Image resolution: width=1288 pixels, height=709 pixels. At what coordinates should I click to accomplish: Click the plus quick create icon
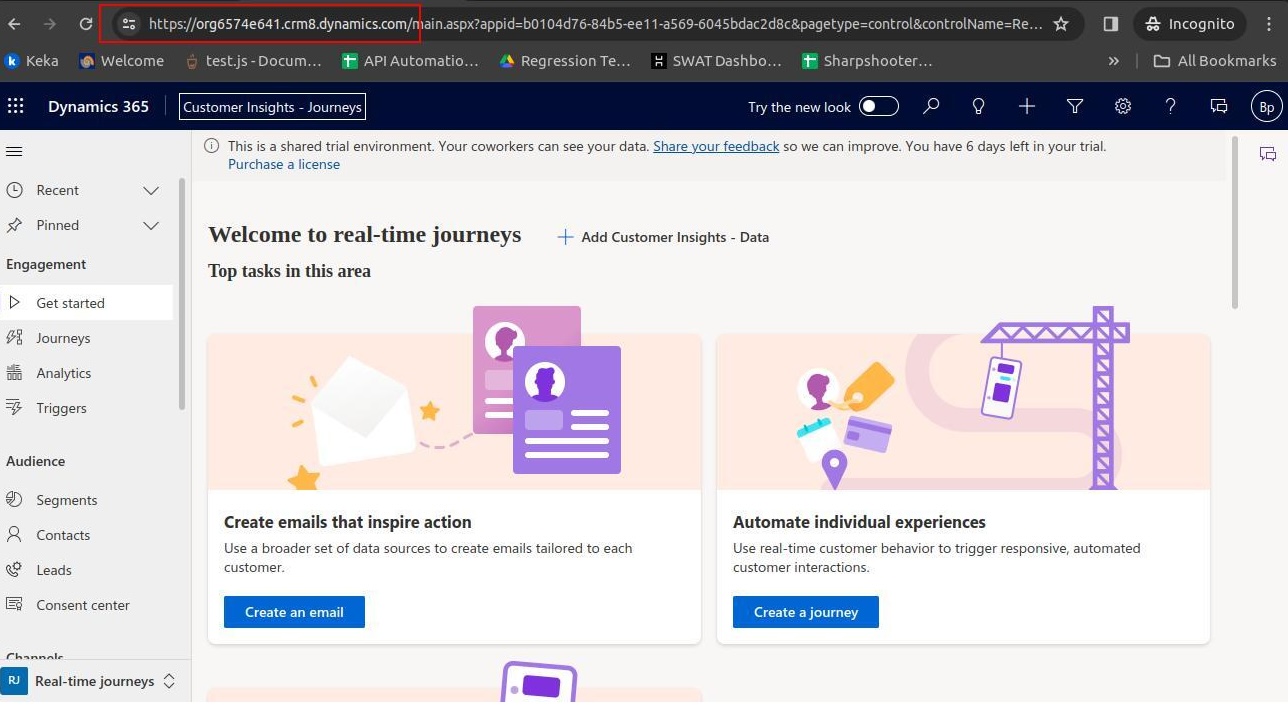(x=1027, y=106)
